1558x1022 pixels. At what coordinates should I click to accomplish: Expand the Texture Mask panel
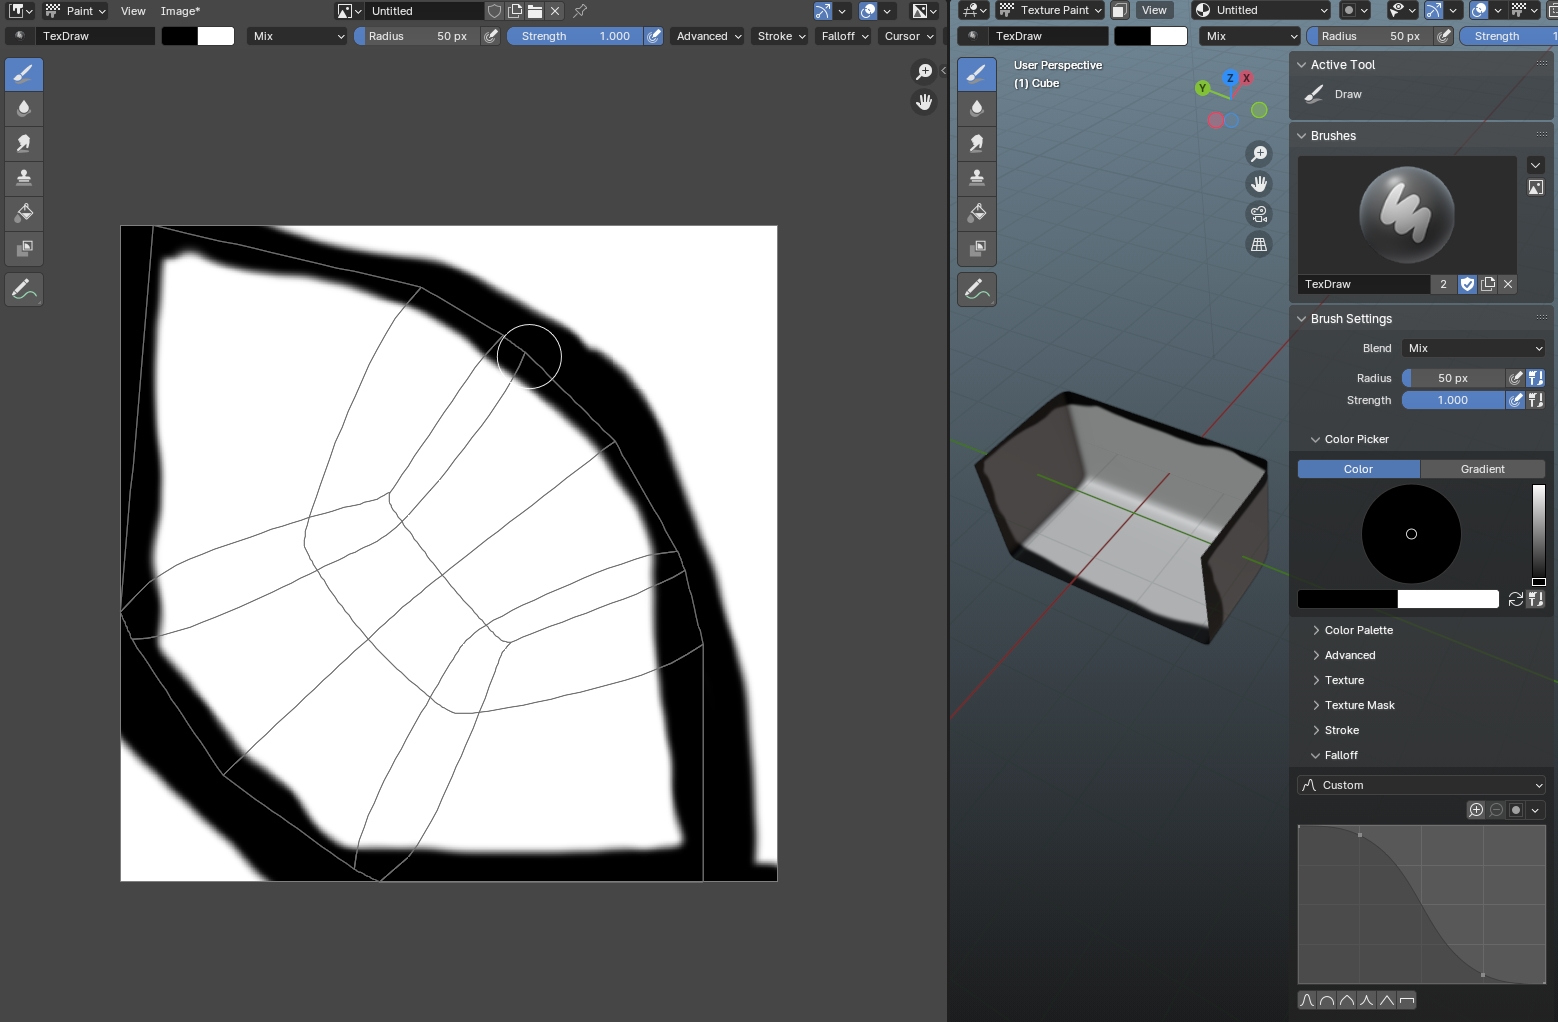(1359, 705)
